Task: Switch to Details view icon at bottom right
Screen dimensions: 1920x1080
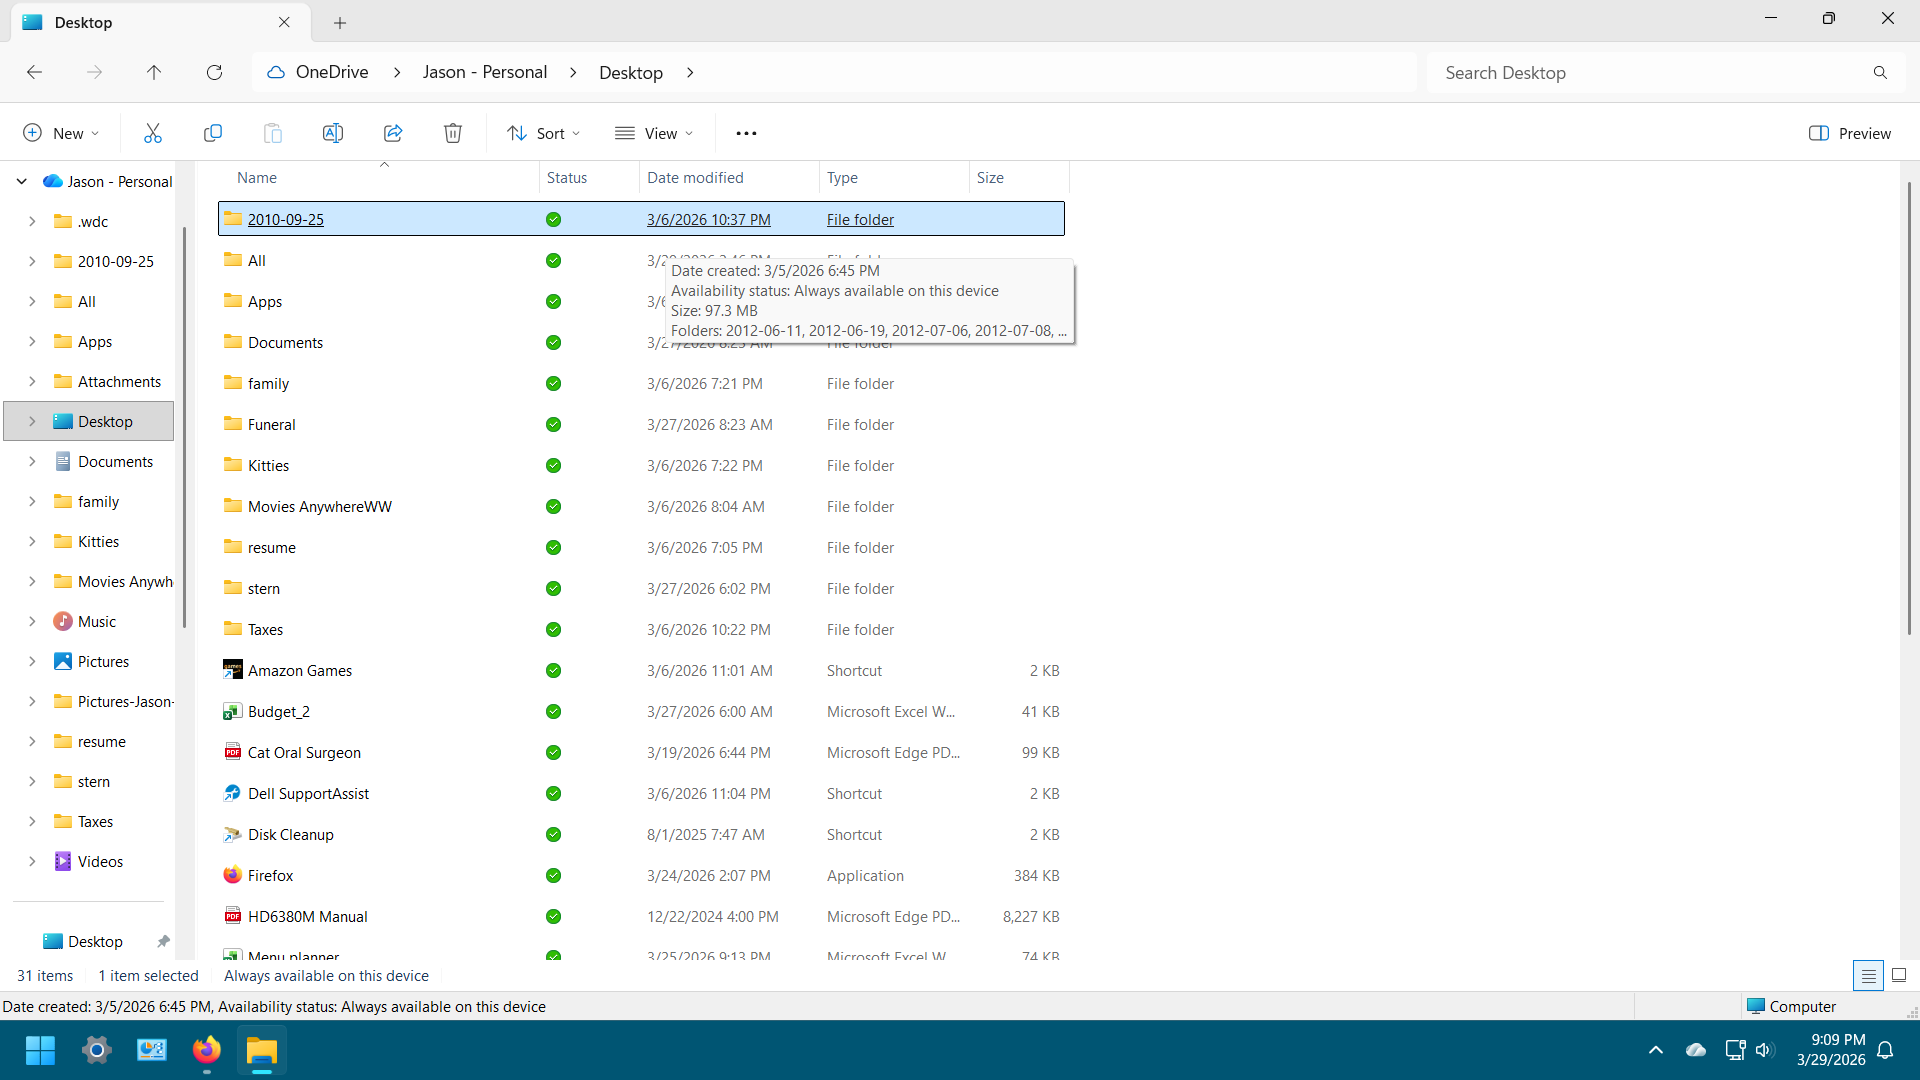Action: [1868, 975]
